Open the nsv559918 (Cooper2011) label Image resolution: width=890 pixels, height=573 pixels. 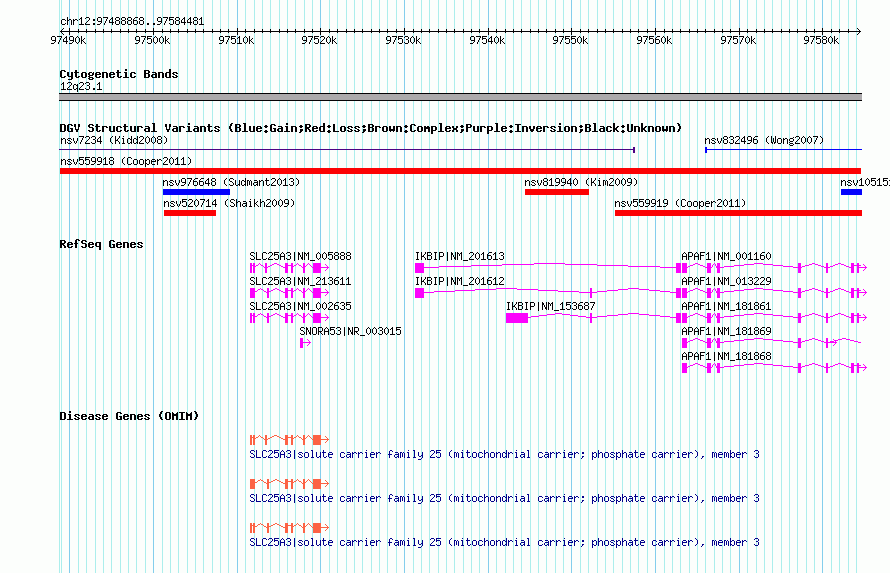coord(126,161)
